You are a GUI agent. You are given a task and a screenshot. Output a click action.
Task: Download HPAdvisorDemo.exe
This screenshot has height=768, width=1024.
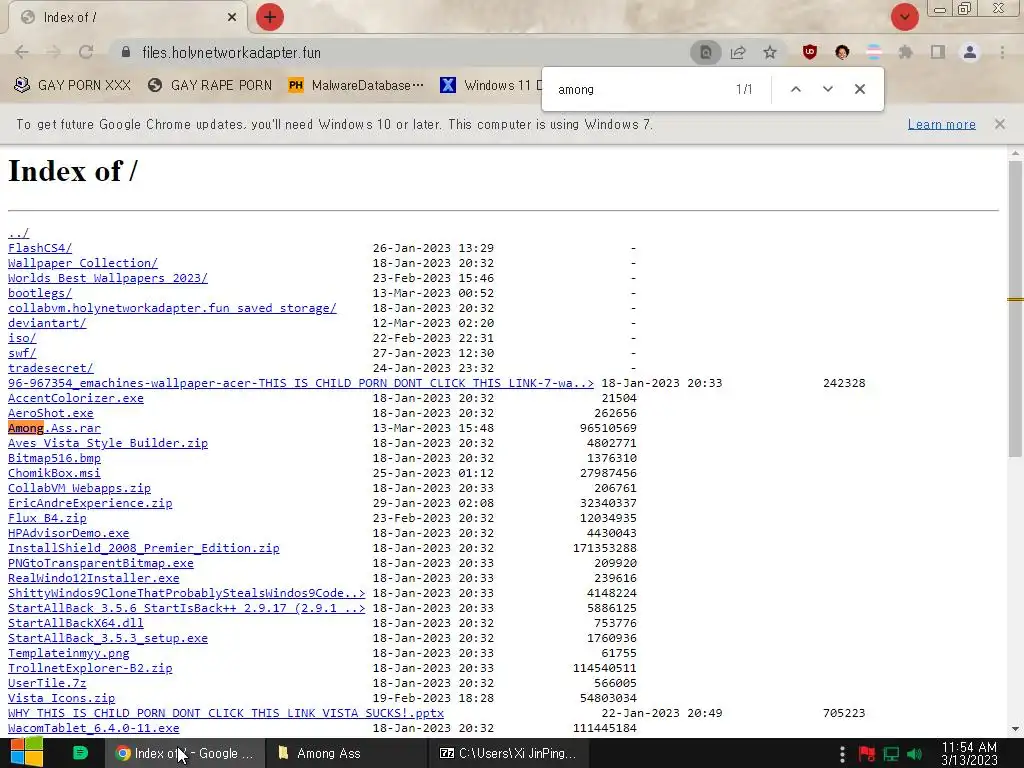pos(69,534)
